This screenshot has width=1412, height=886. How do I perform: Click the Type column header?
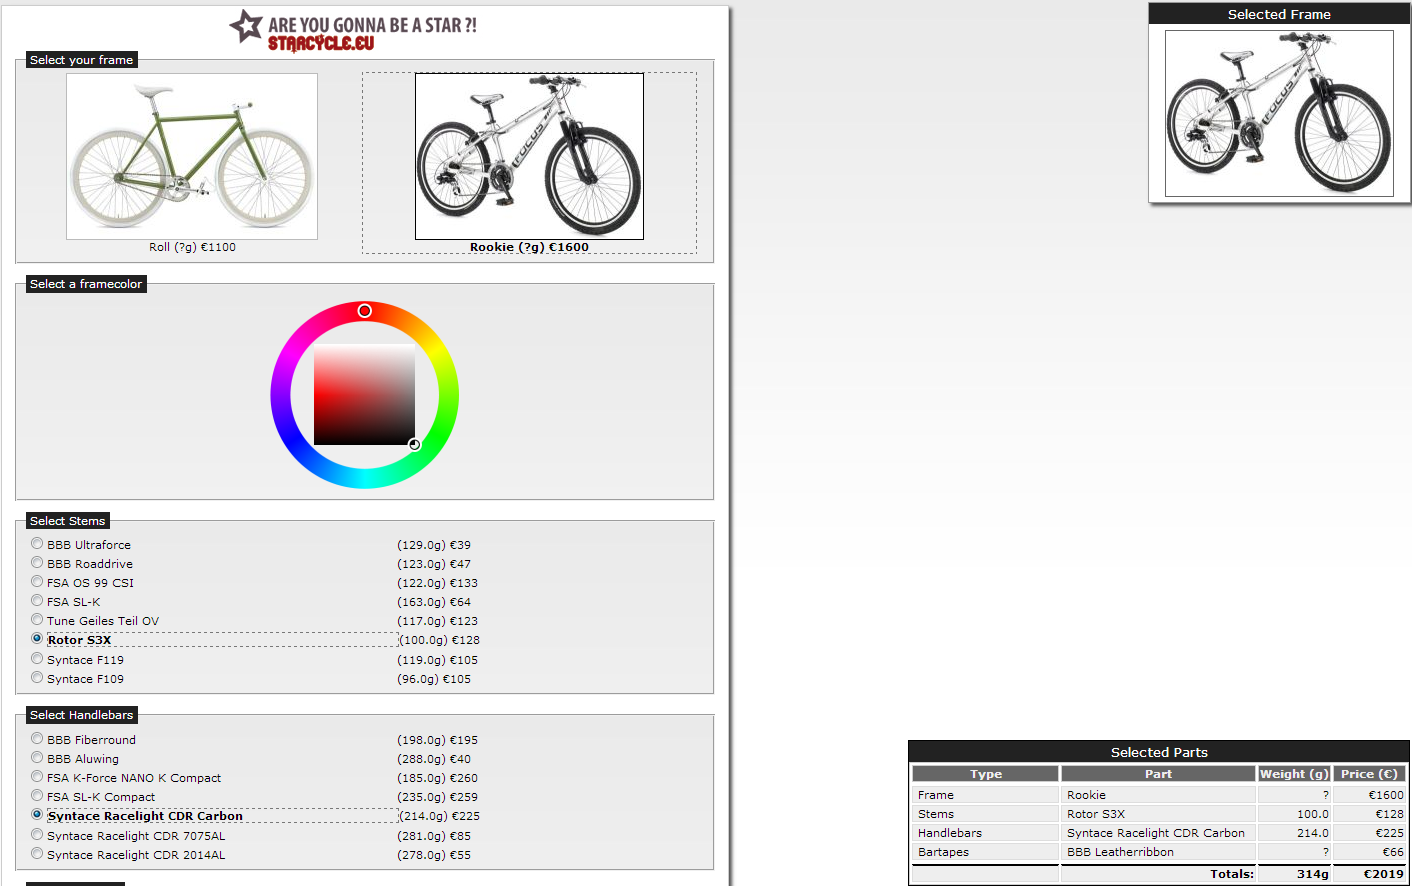985,774
